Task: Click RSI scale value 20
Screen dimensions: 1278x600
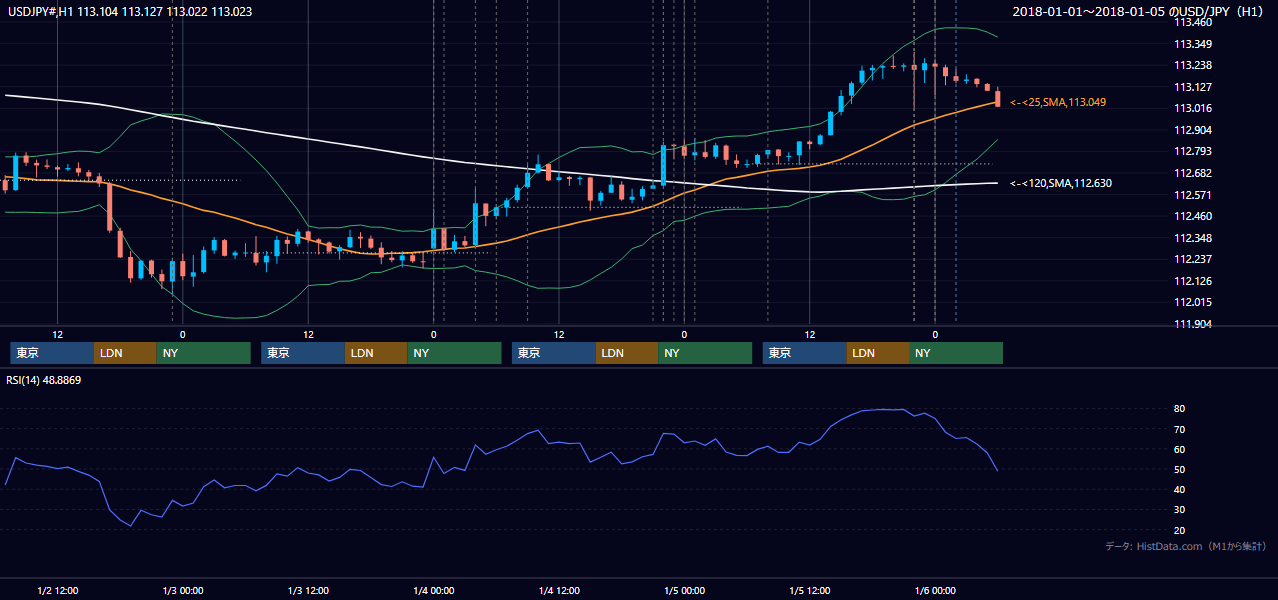Action: tap(1180, 530)
